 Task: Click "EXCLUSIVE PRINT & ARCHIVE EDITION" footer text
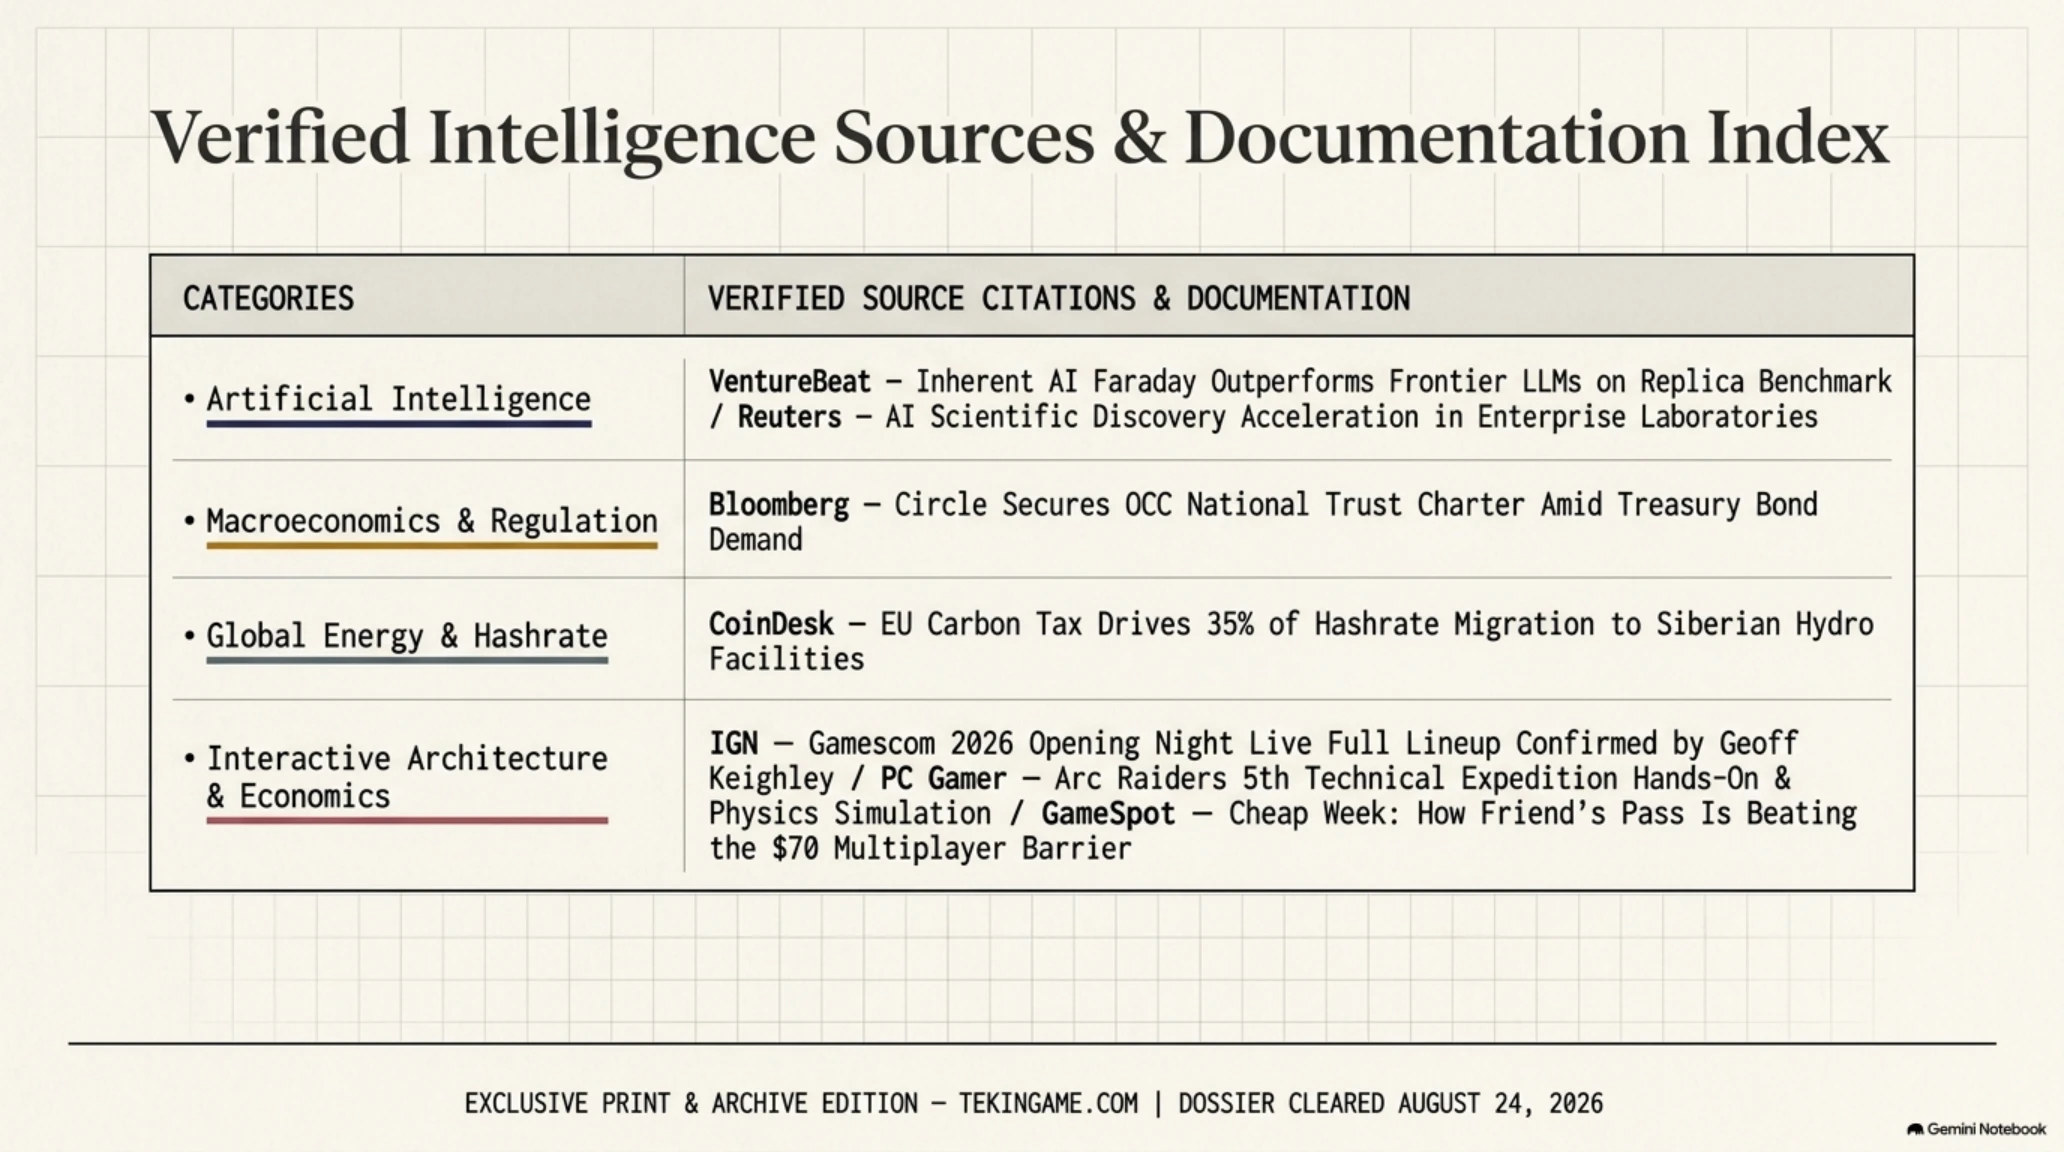pos(691,1103)
